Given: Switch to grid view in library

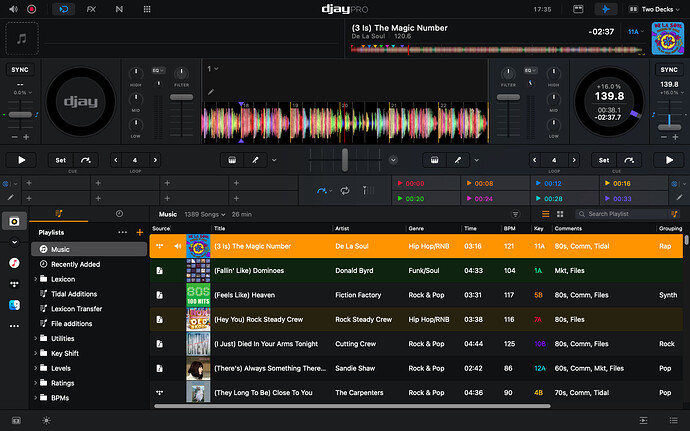Looking at the screenshot, I should [x=560, y=214].
